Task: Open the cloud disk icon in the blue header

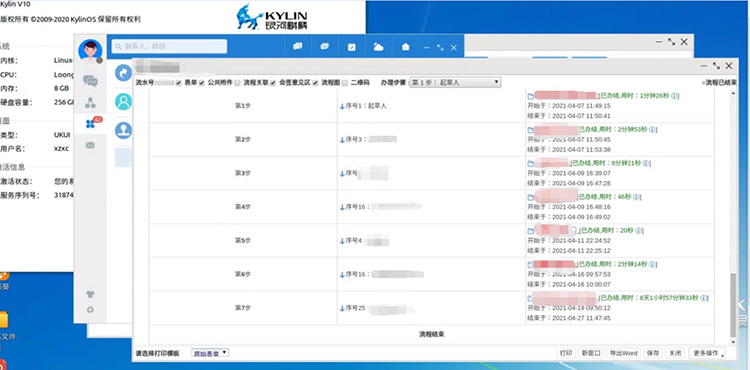Action: point(378,47)
